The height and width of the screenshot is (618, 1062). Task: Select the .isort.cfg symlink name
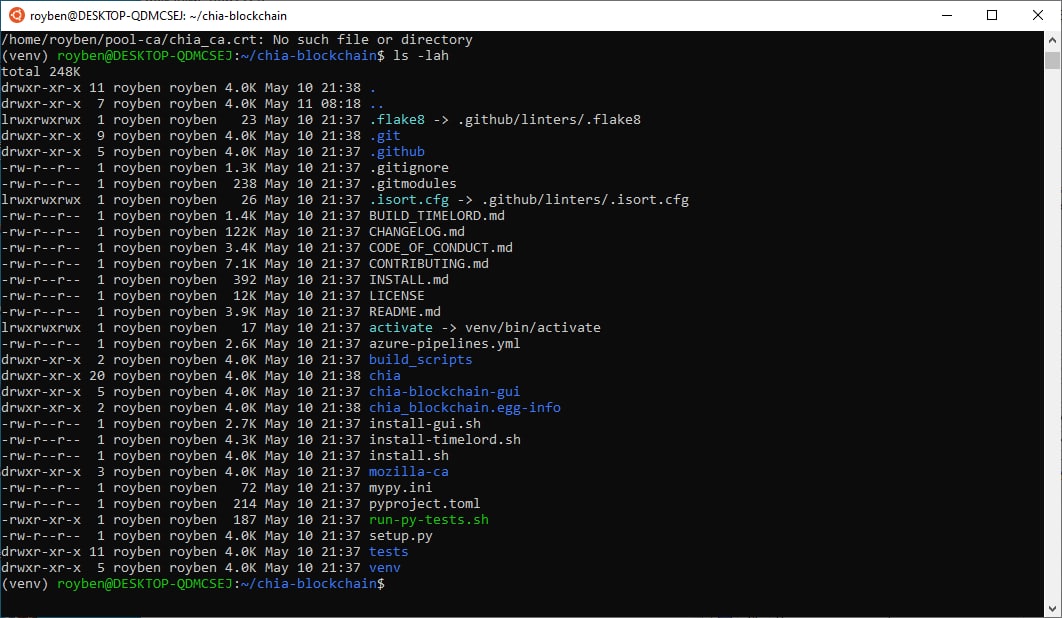tap(408, 200)
